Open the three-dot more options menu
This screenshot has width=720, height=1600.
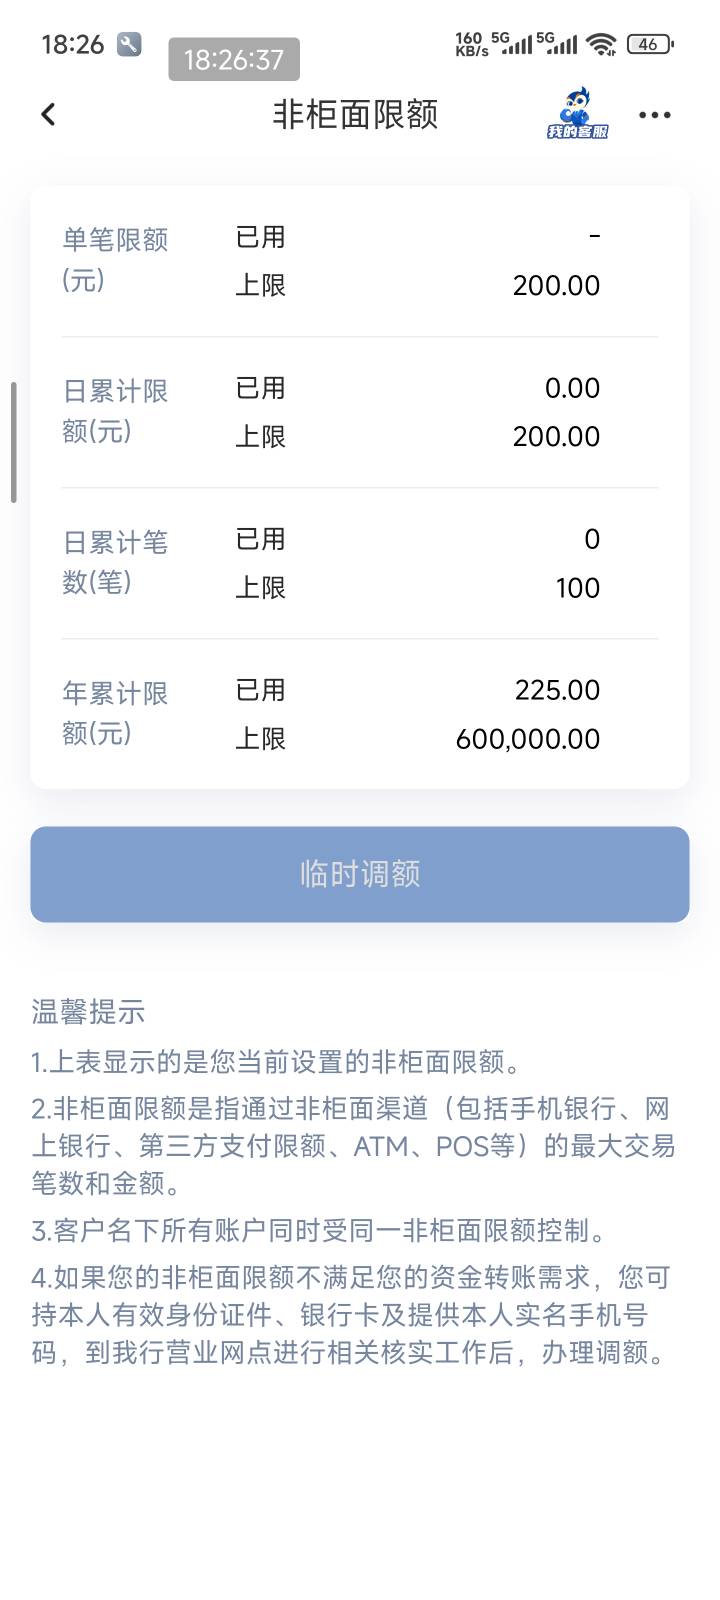[x=654, y=115]
